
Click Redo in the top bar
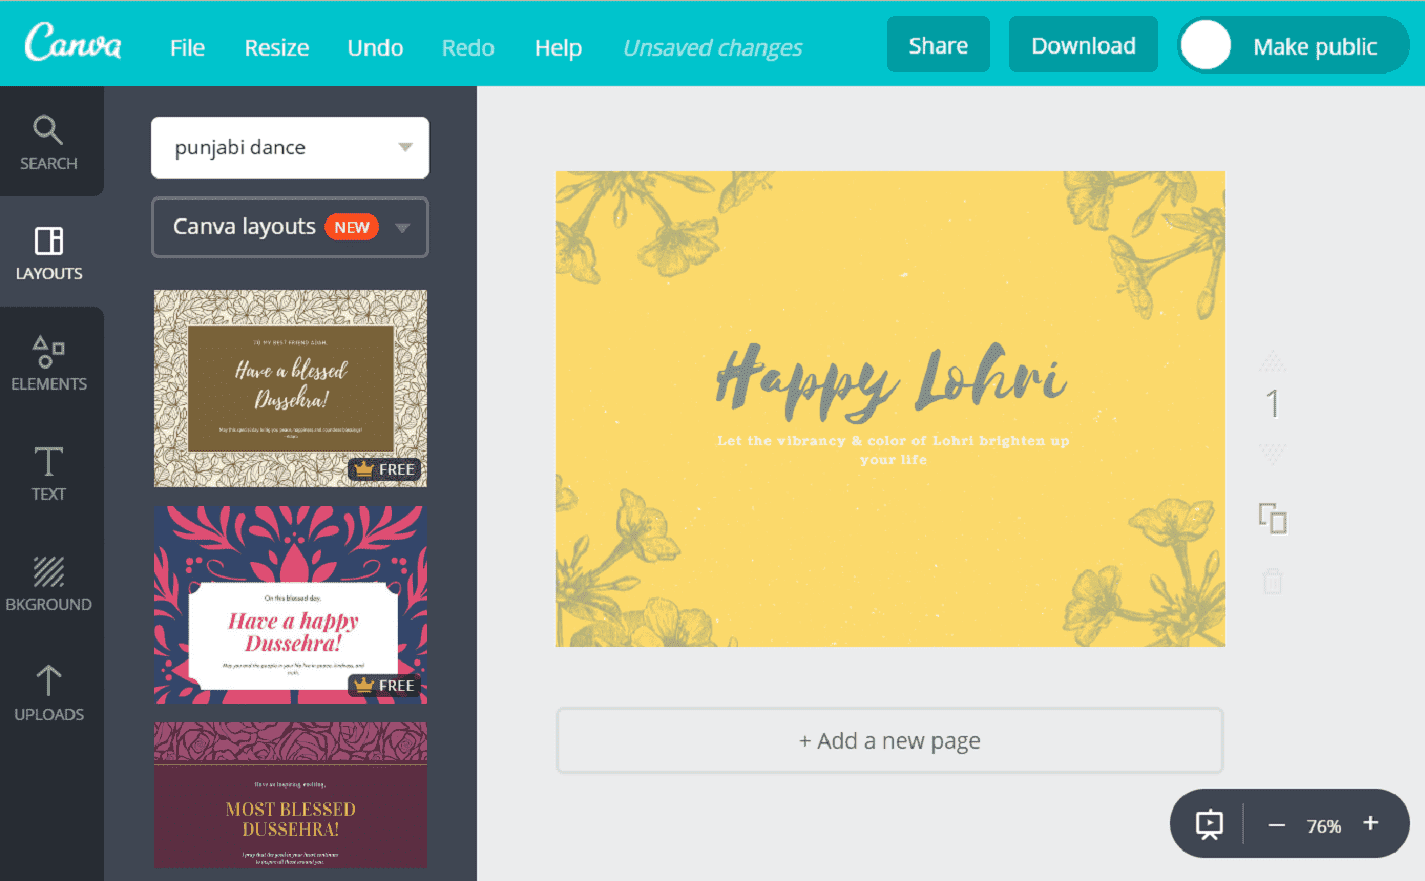pyautogui.click(x=468, y=47)
